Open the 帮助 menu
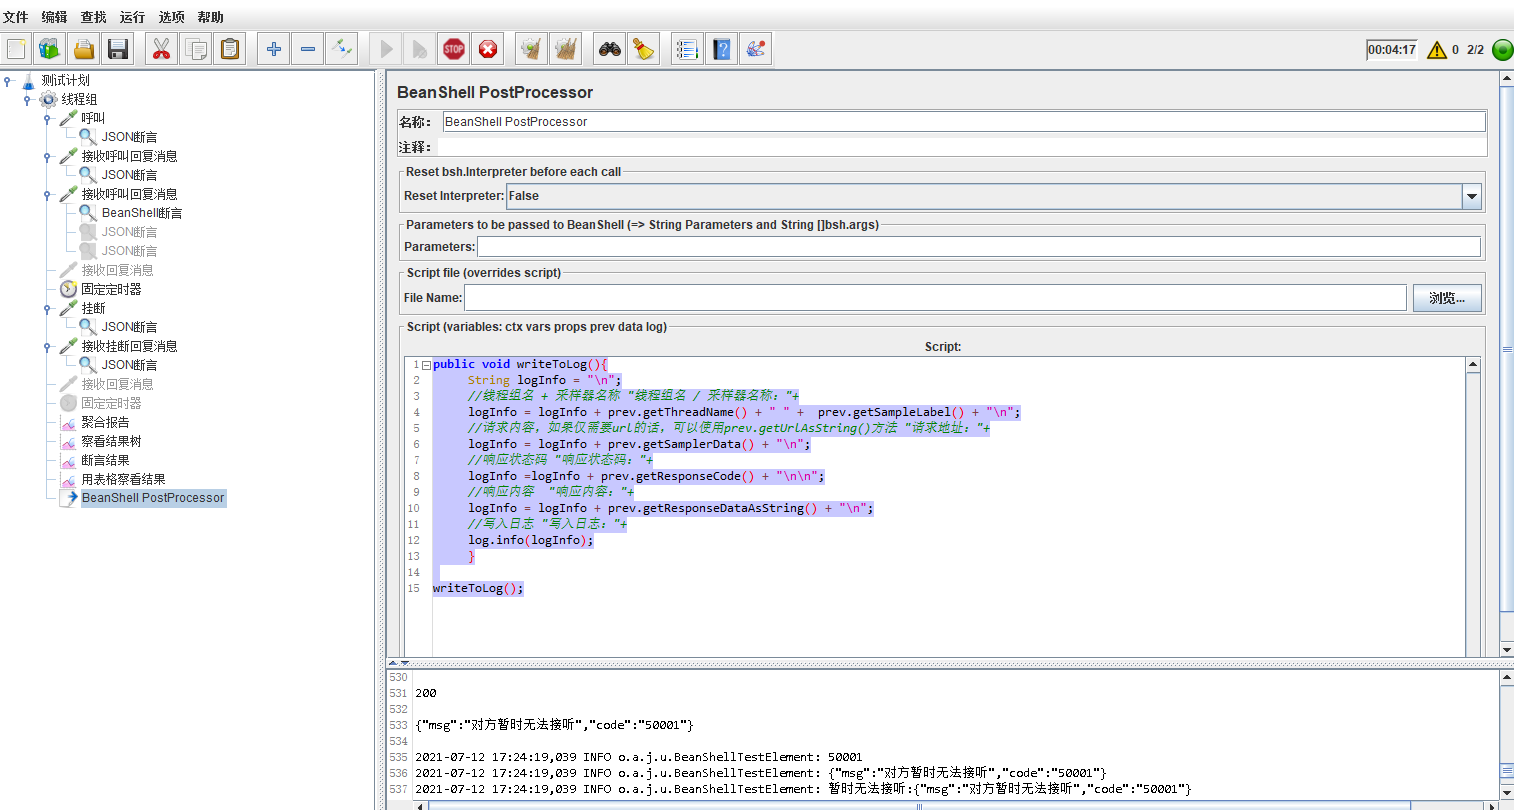Screen dimensions: 1514x810 click(x=211, y=17)
